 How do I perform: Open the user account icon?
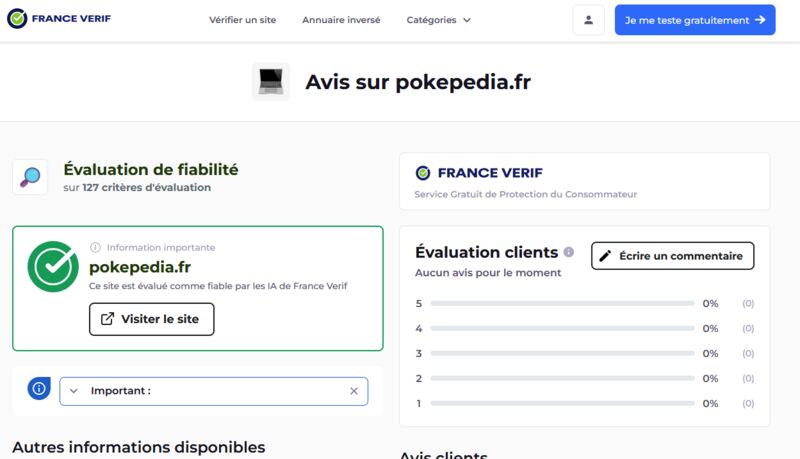click(588, 20)
